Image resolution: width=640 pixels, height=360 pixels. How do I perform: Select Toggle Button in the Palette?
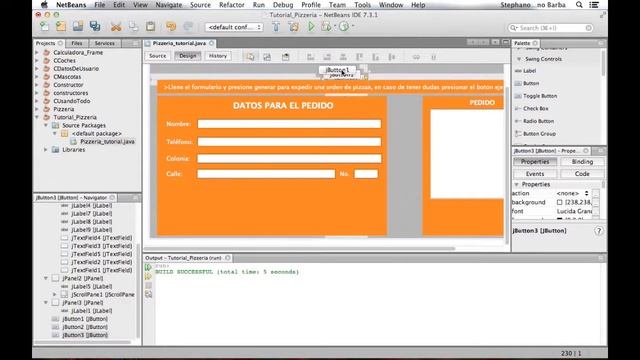(x=540, y=96)
